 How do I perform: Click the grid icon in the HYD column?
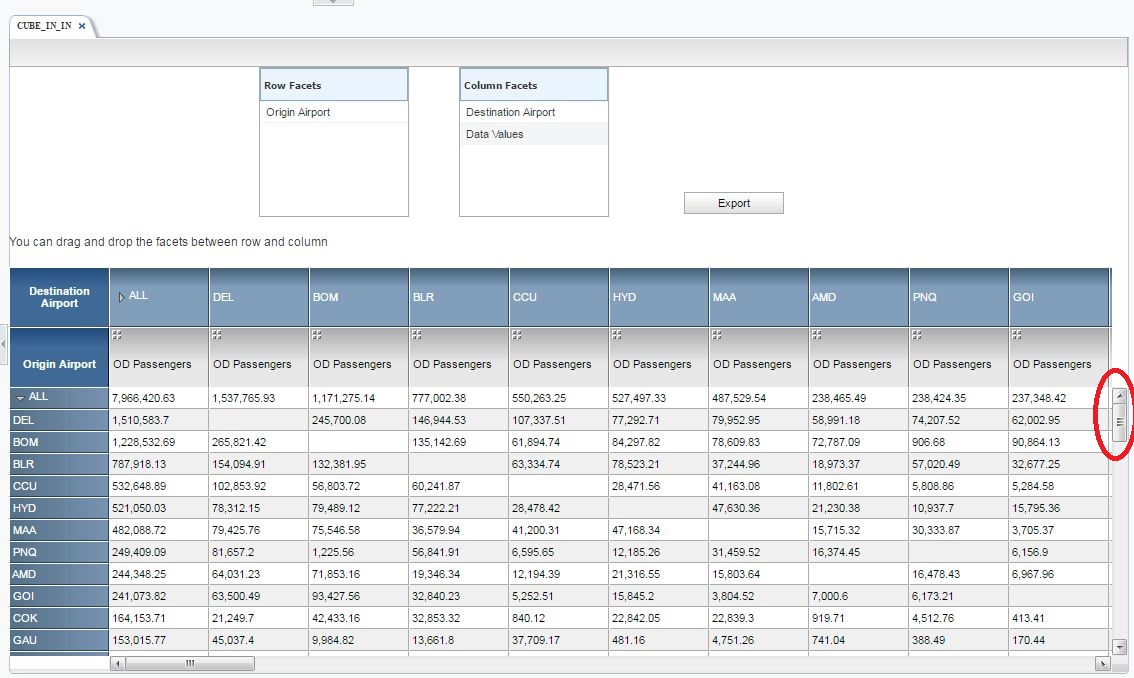(x=617, y=335)
